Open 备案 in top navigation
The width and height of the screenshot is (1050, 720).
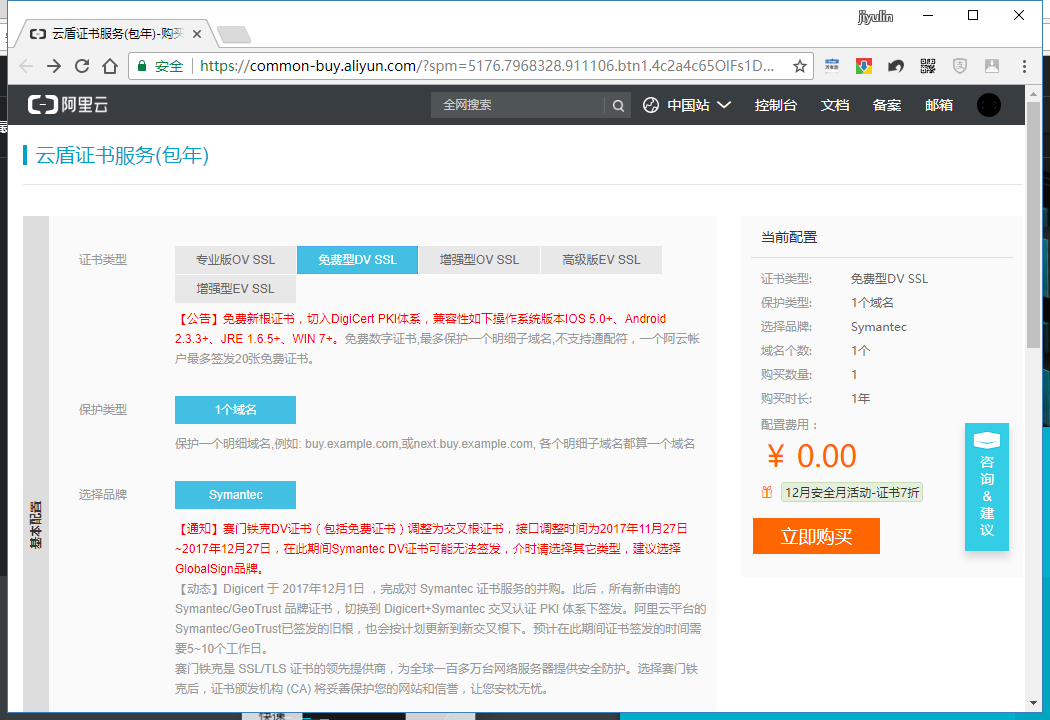click(887, 105)
